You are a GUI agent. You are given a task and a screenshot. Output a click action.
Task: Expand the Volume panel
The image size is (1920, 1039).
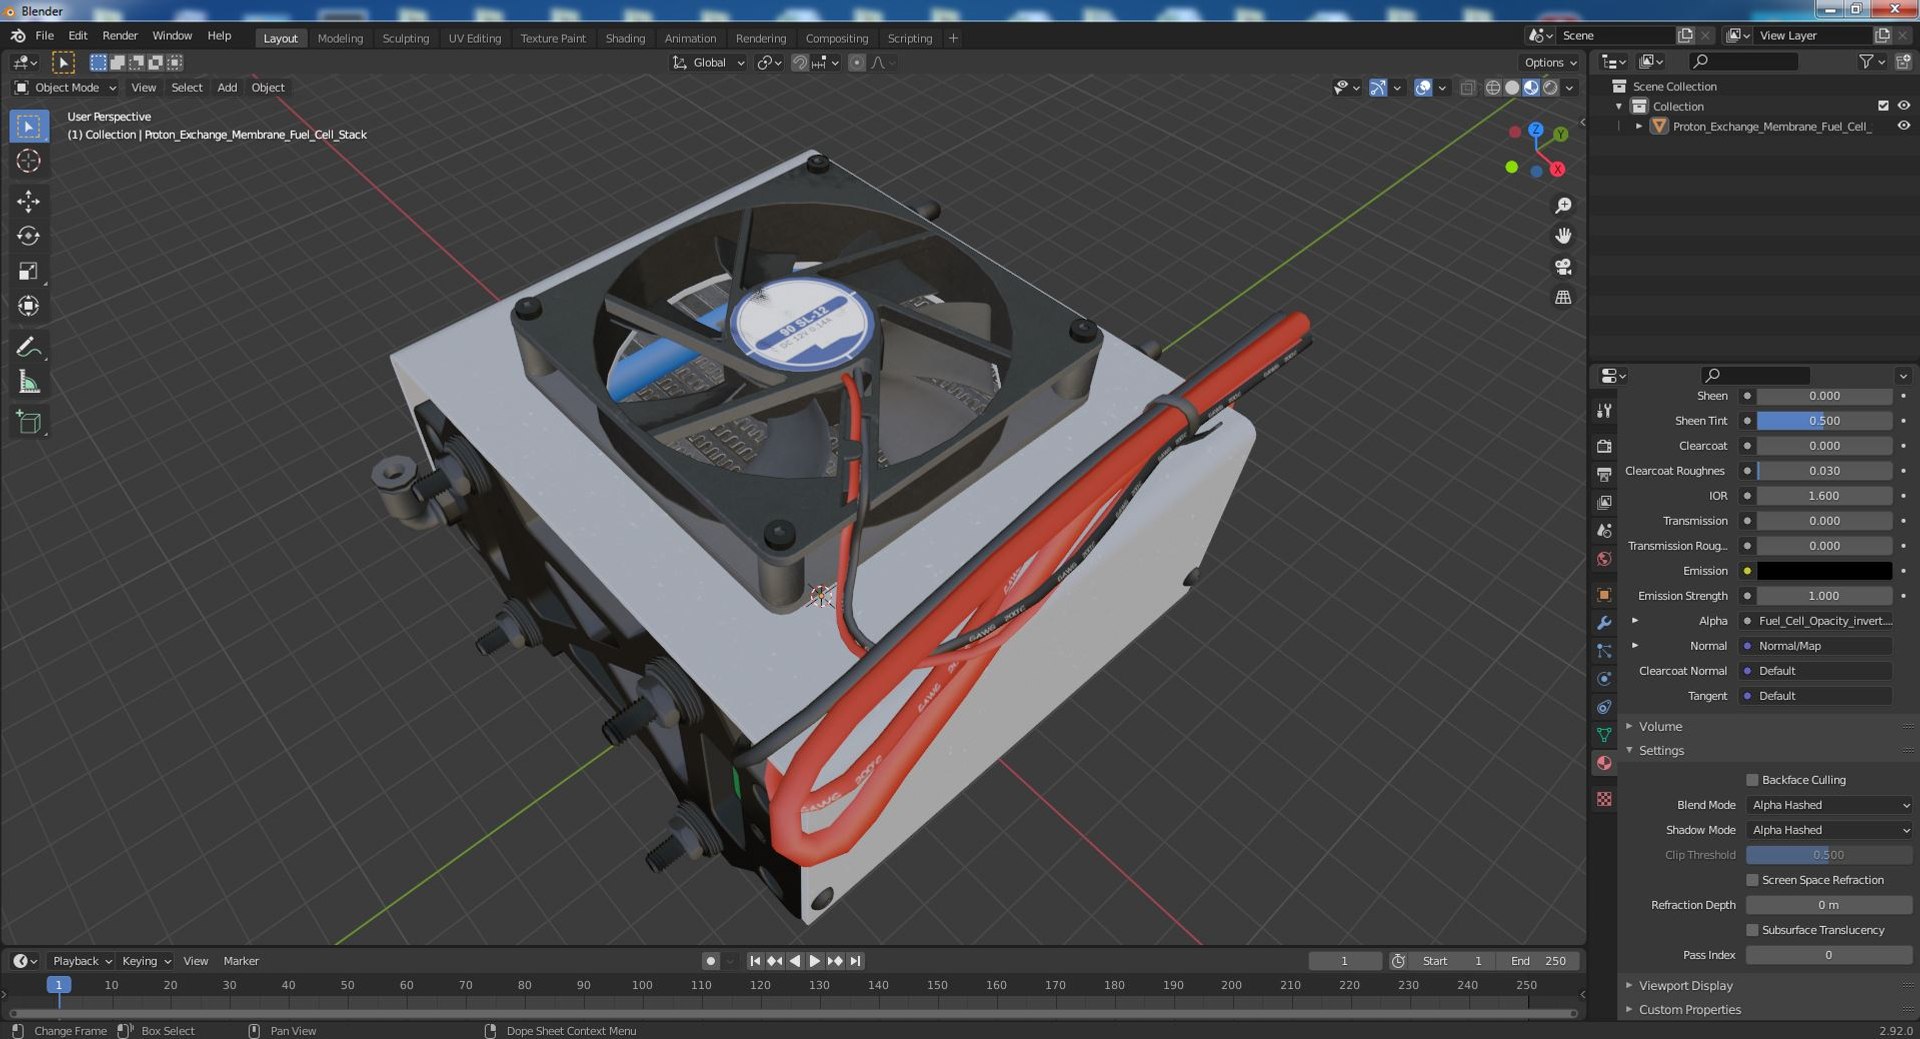tap(1660, 726)
